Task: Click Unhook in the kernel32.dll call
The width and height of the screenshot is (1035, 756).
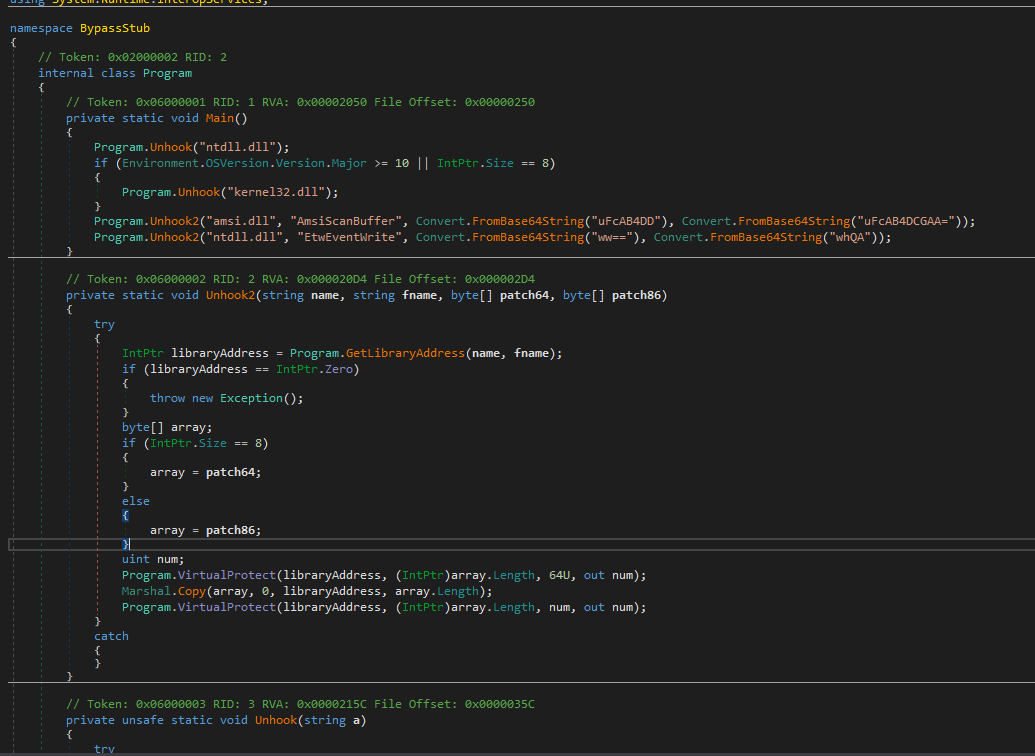Action: [x=199, y=192]
